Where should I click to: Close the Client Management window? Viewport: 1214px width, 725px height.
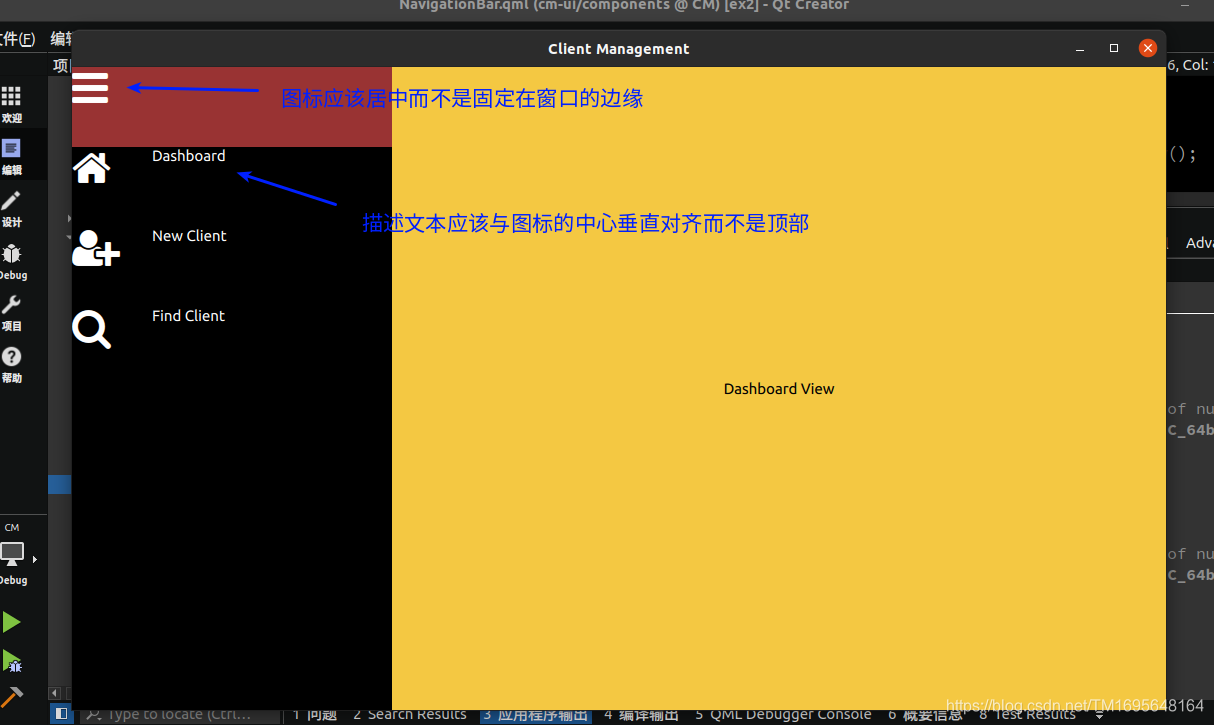[x=1148, y=48]
